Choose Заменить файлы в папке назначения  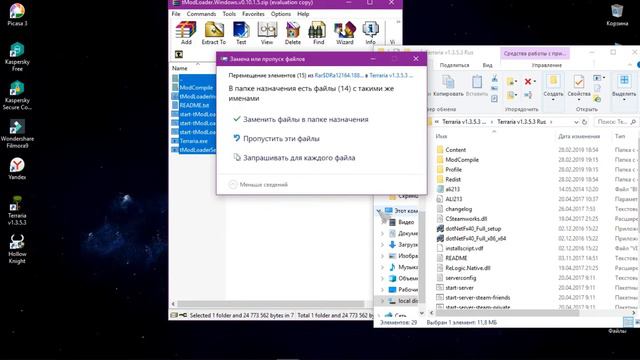pyautogui.click(x=300, y=119)
